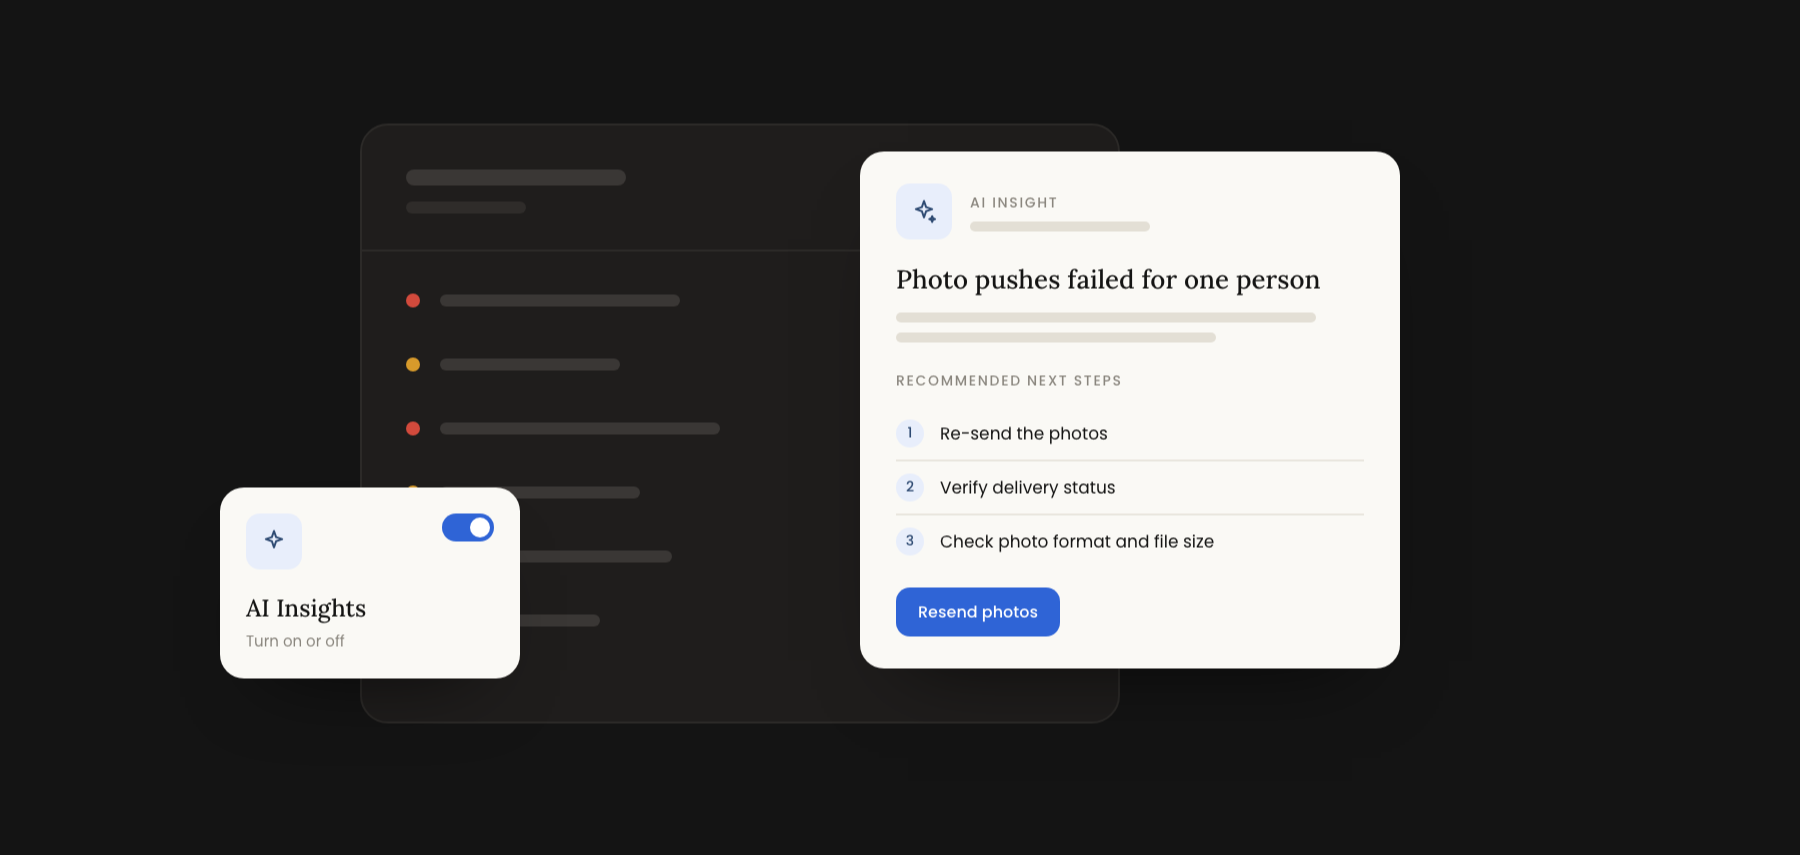Turn off the AI Insights toggle
1800x855 pixels.
click(x=468, y=527)
